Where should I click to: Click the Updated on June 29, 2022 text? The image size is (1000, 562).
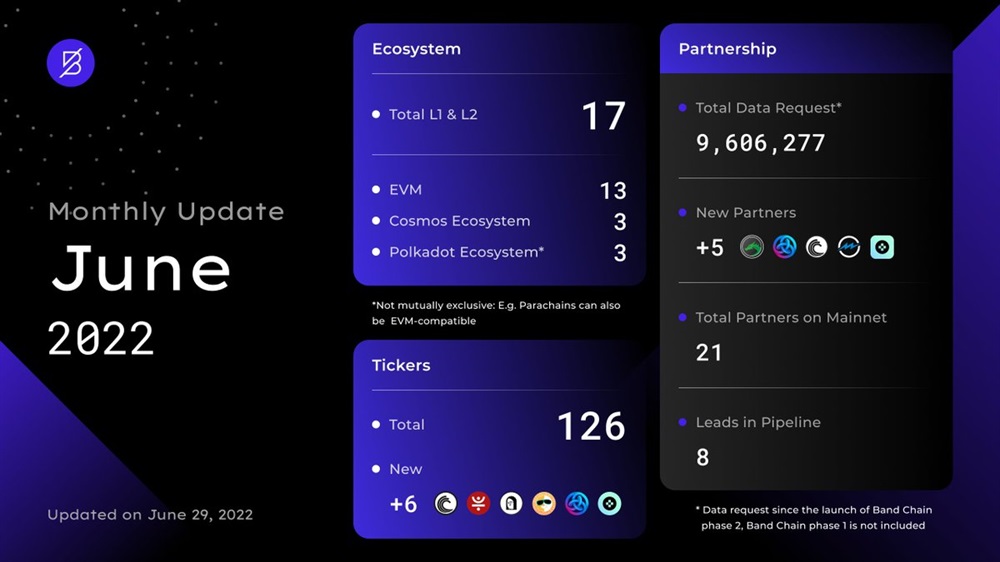click(150, 515)
